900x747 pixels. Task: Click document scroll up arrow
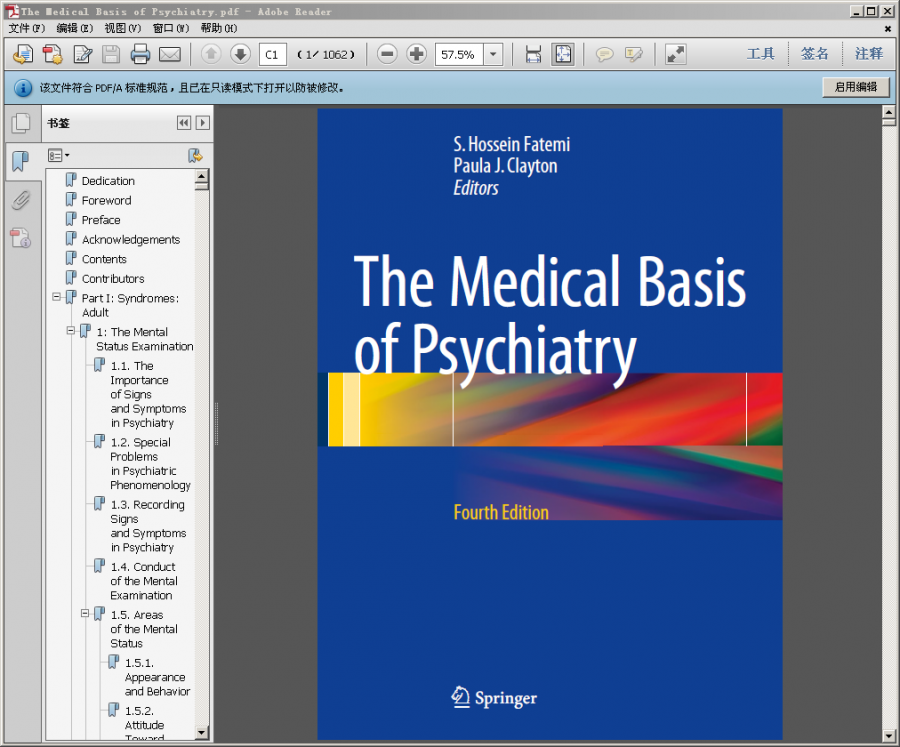click(x=889, y=112)
